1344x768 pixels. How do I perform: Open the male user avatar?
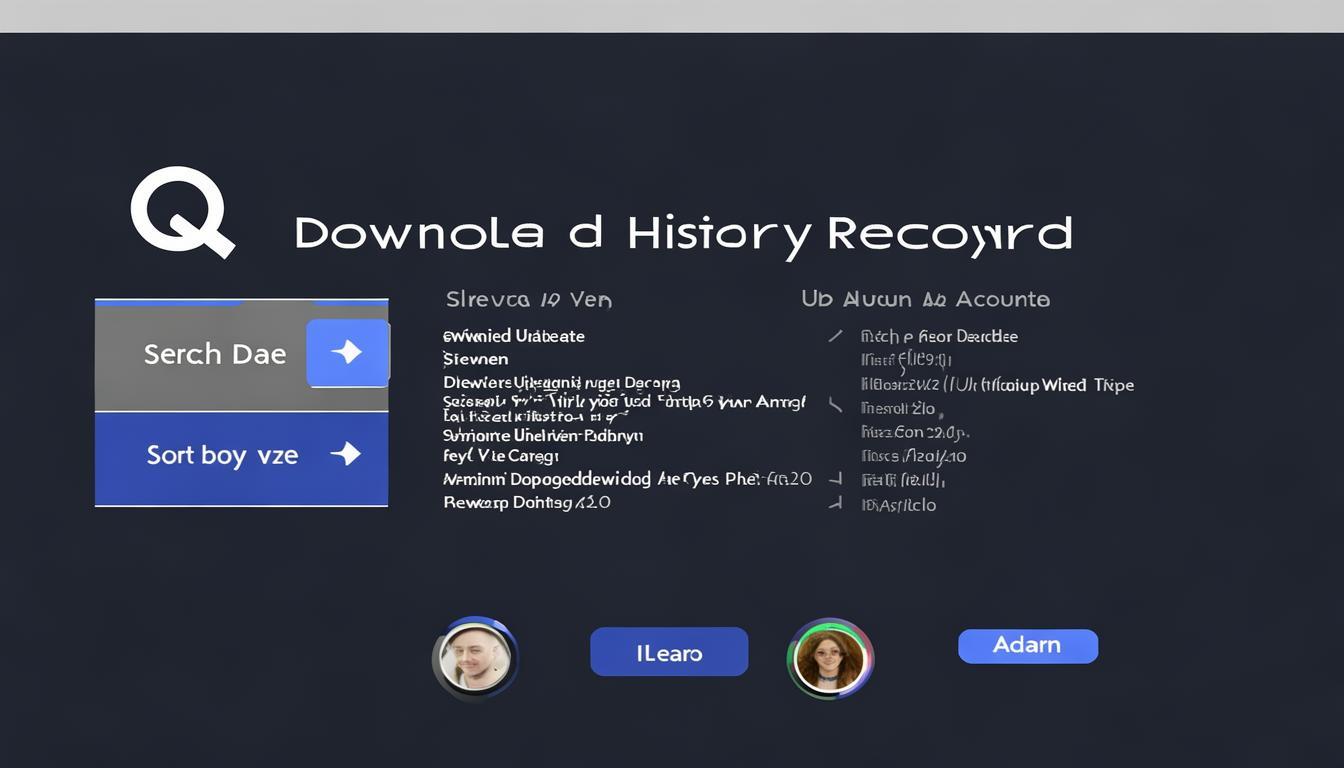pos(475,658)
